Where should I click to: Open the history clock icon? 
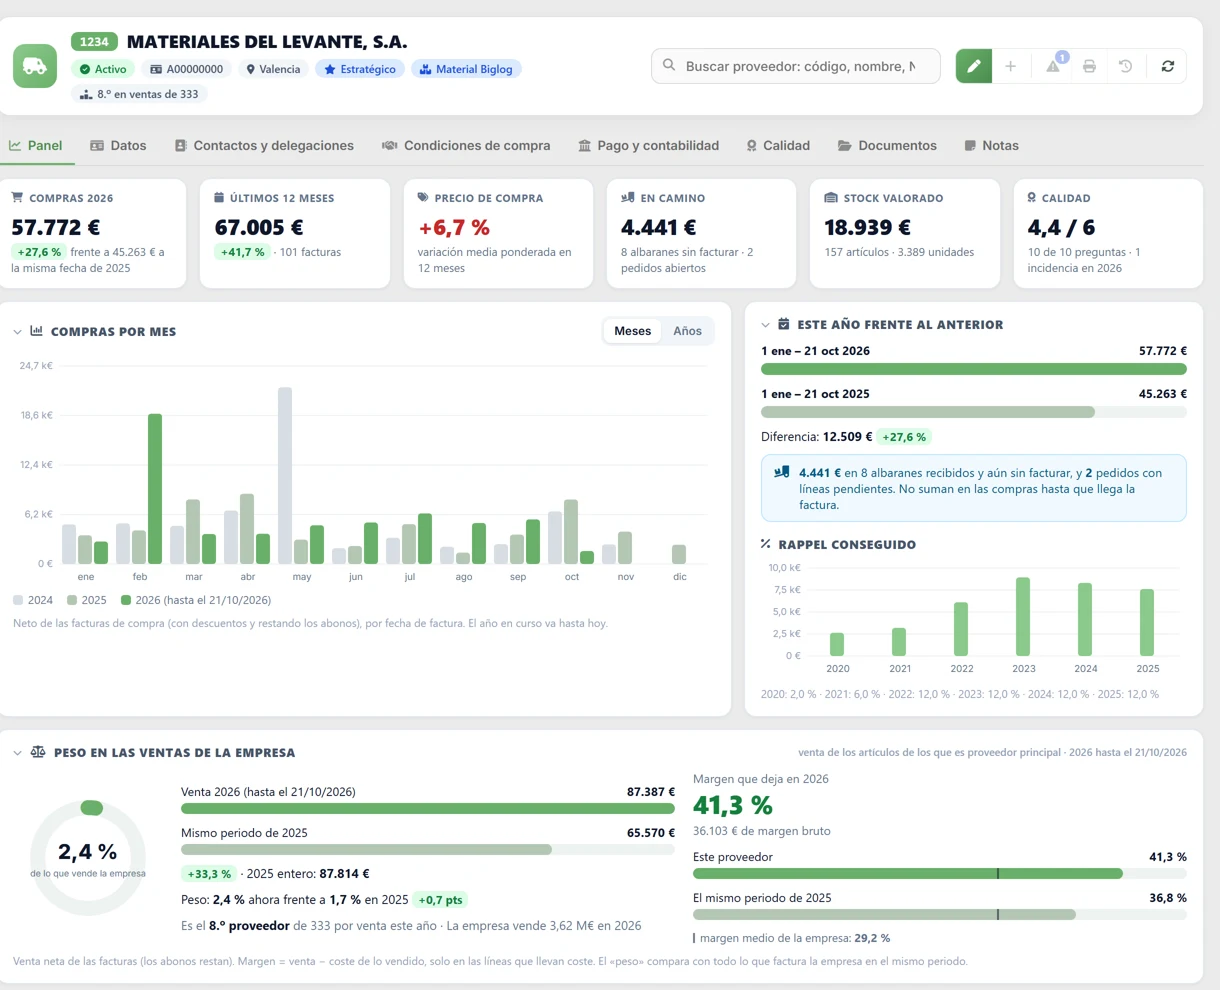coord(1126,66)
